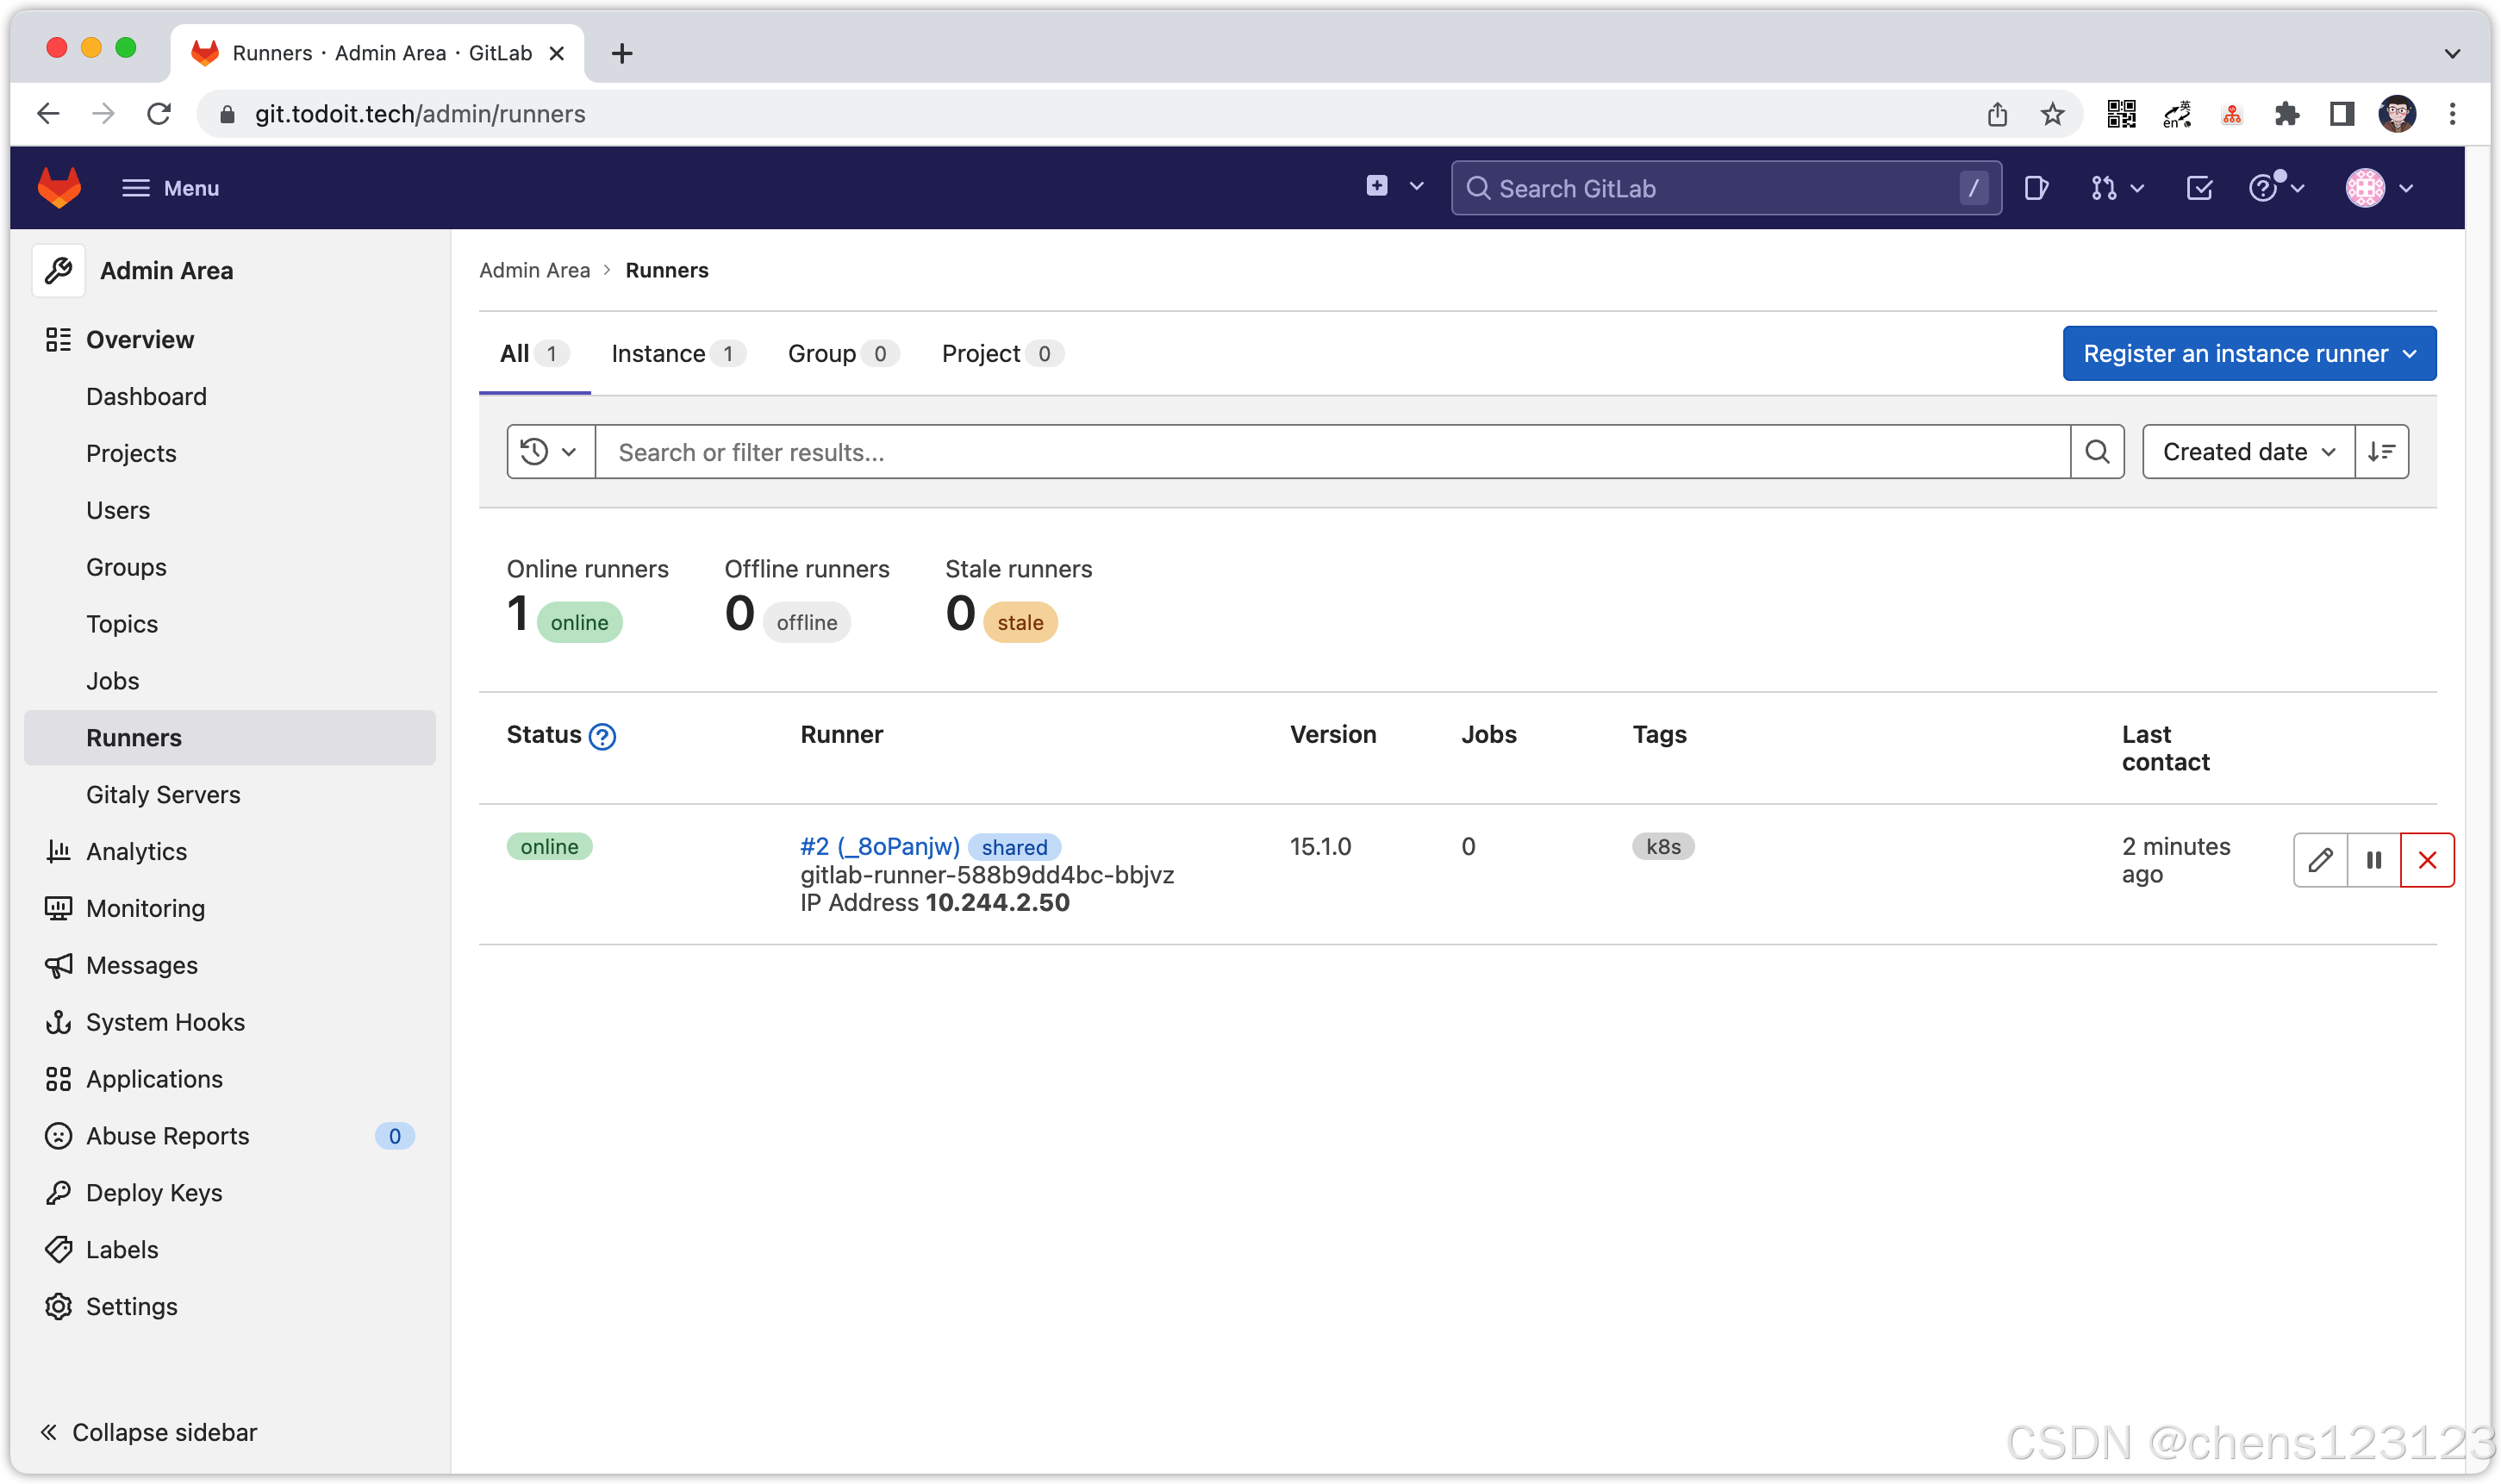Open the Menu in the top bar
The width and height of the screenshot is (2501, 1484).
[170, 188]
